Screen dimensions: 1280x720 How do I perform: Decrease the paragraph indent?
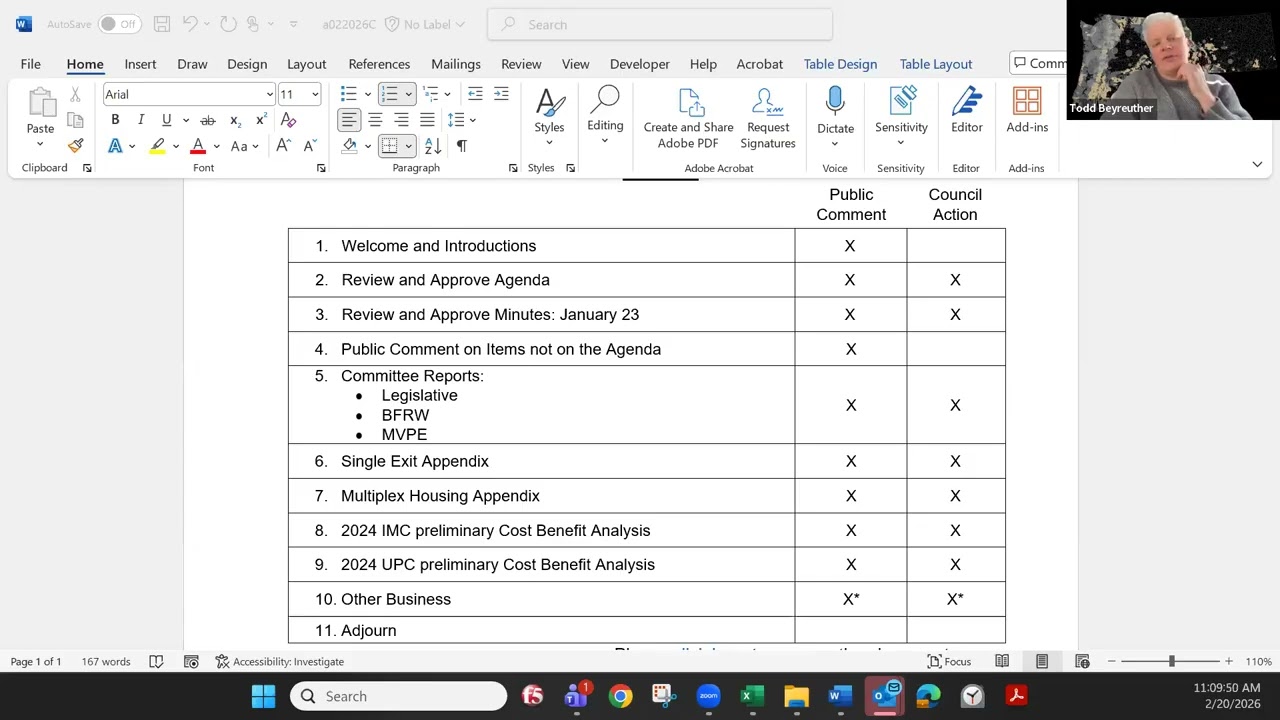tap(475, 94)
